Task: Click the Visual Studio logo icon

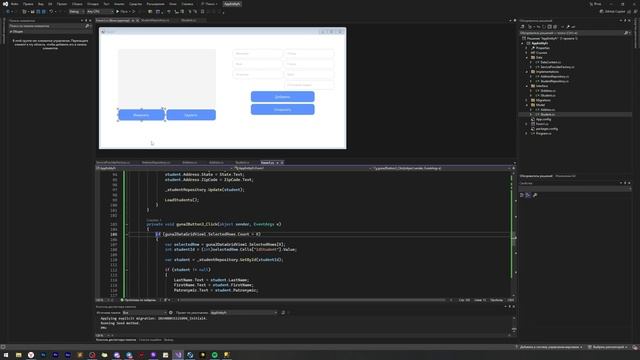Action: point(5,4)
